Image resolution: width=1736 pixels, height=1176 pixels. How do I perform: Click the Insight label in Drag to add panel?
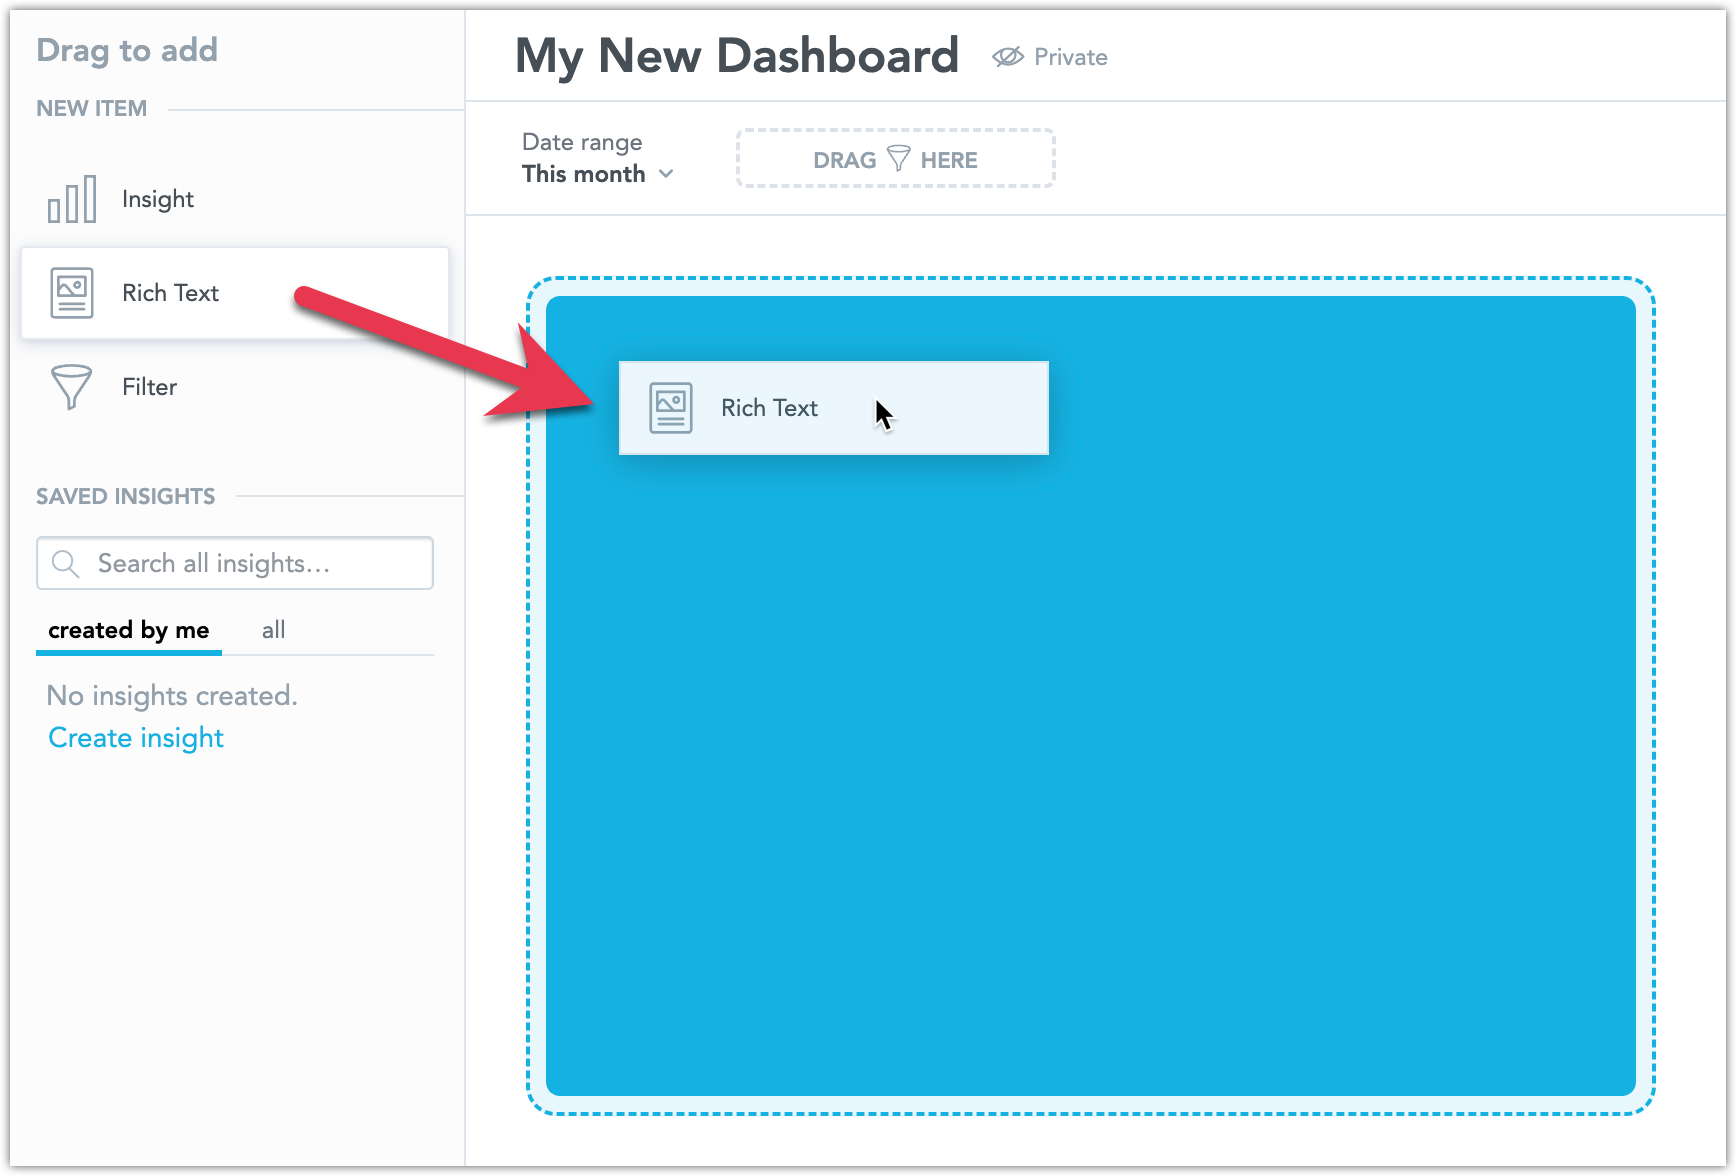pos(157,198)
